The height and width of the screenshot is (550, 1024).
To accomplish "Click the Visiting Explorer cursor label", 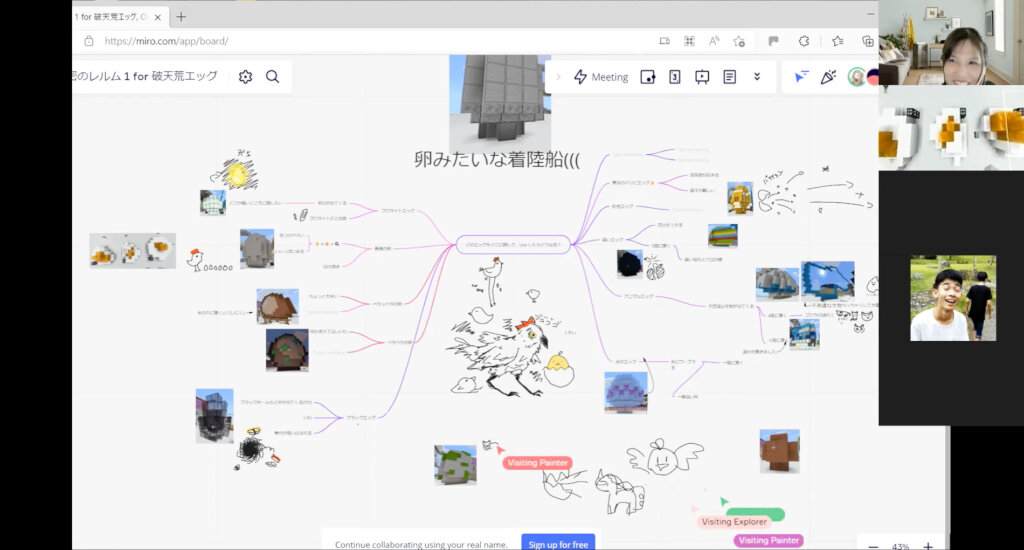I will click(x=734, y=521).
